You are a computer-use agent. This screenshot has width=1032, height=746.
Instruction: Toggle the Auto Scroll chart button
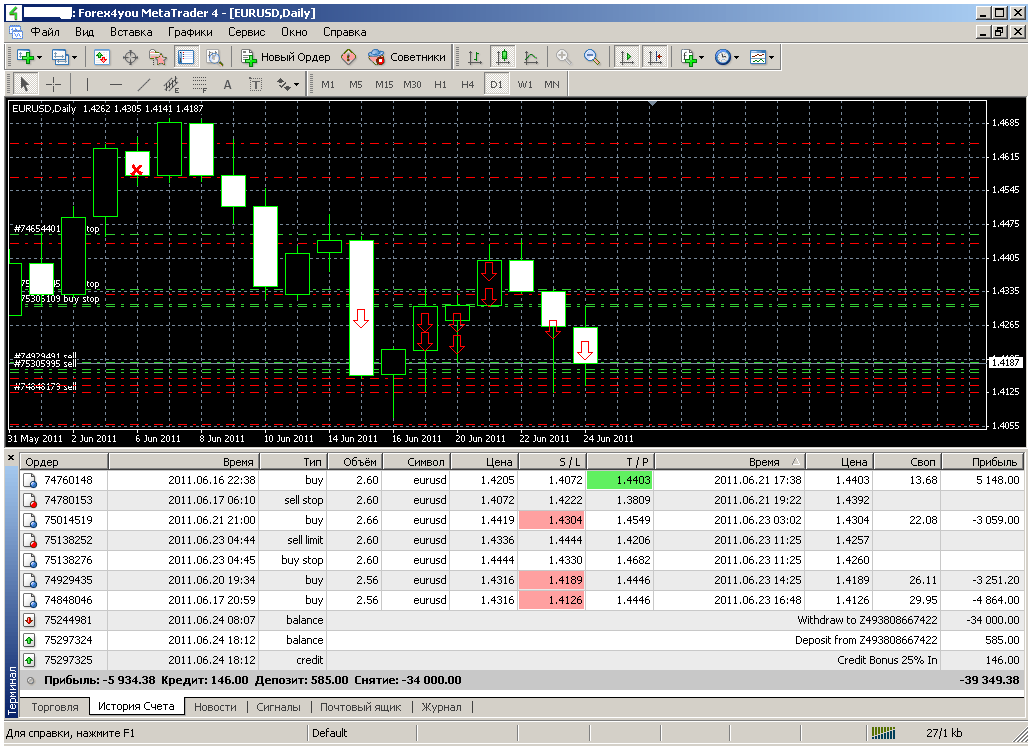tap(627, 57)
